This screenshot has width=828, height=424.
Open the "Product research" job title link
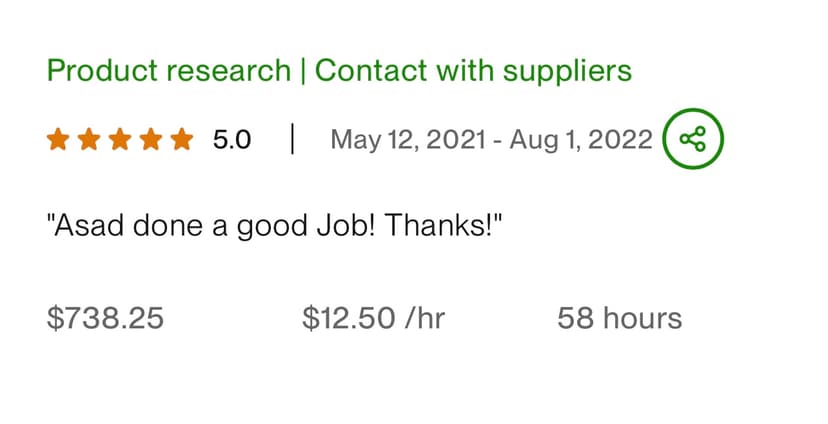(x=168, y=71)
